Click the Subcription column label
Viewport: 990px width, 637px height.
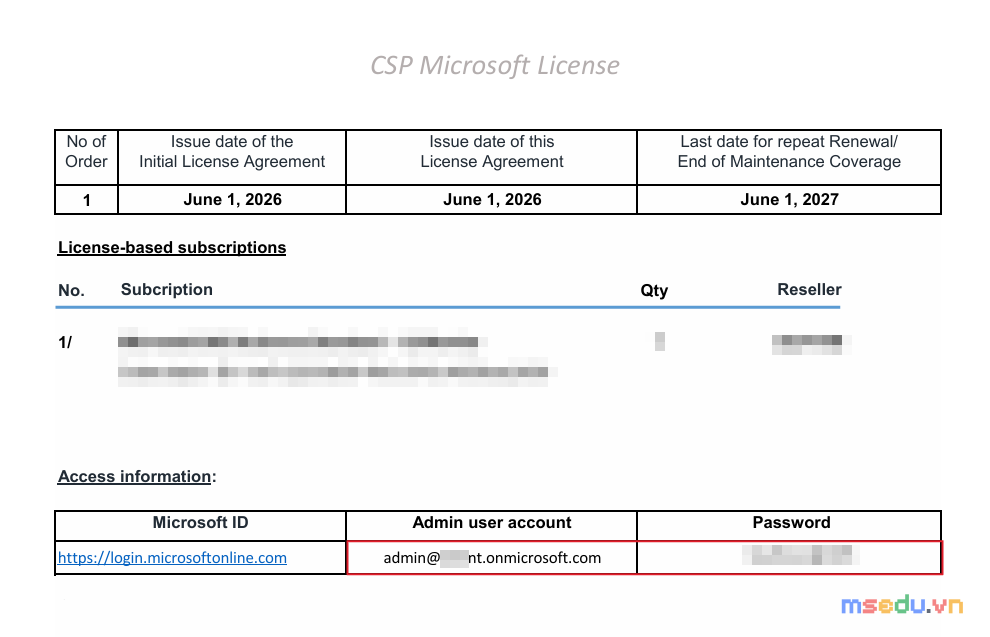(167, 290)
